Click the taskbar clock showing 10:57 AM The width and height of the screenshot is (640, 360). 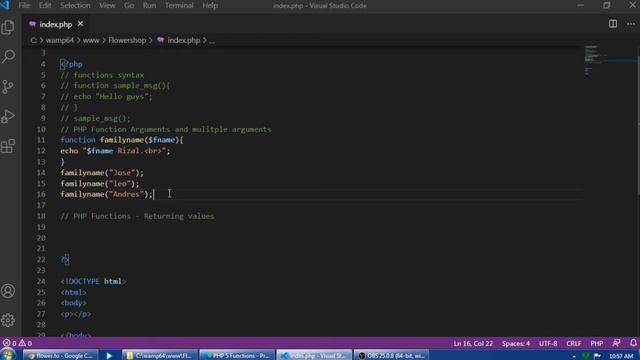coord(621,356)
